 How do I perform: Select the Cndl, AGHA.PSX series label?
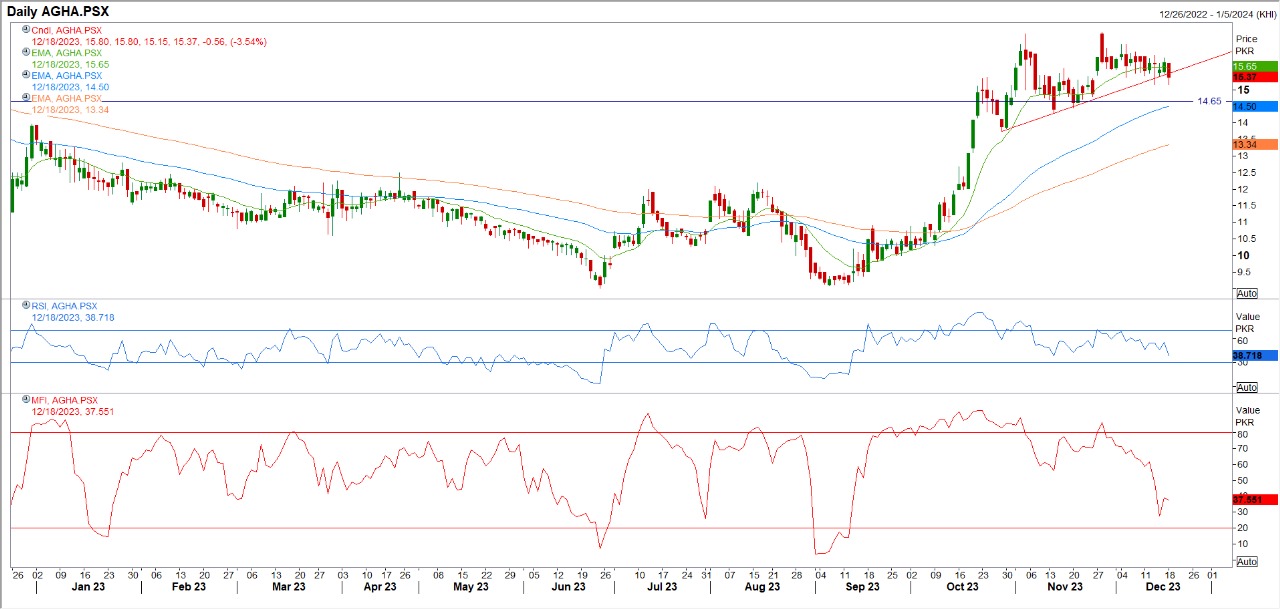(66, 31)
